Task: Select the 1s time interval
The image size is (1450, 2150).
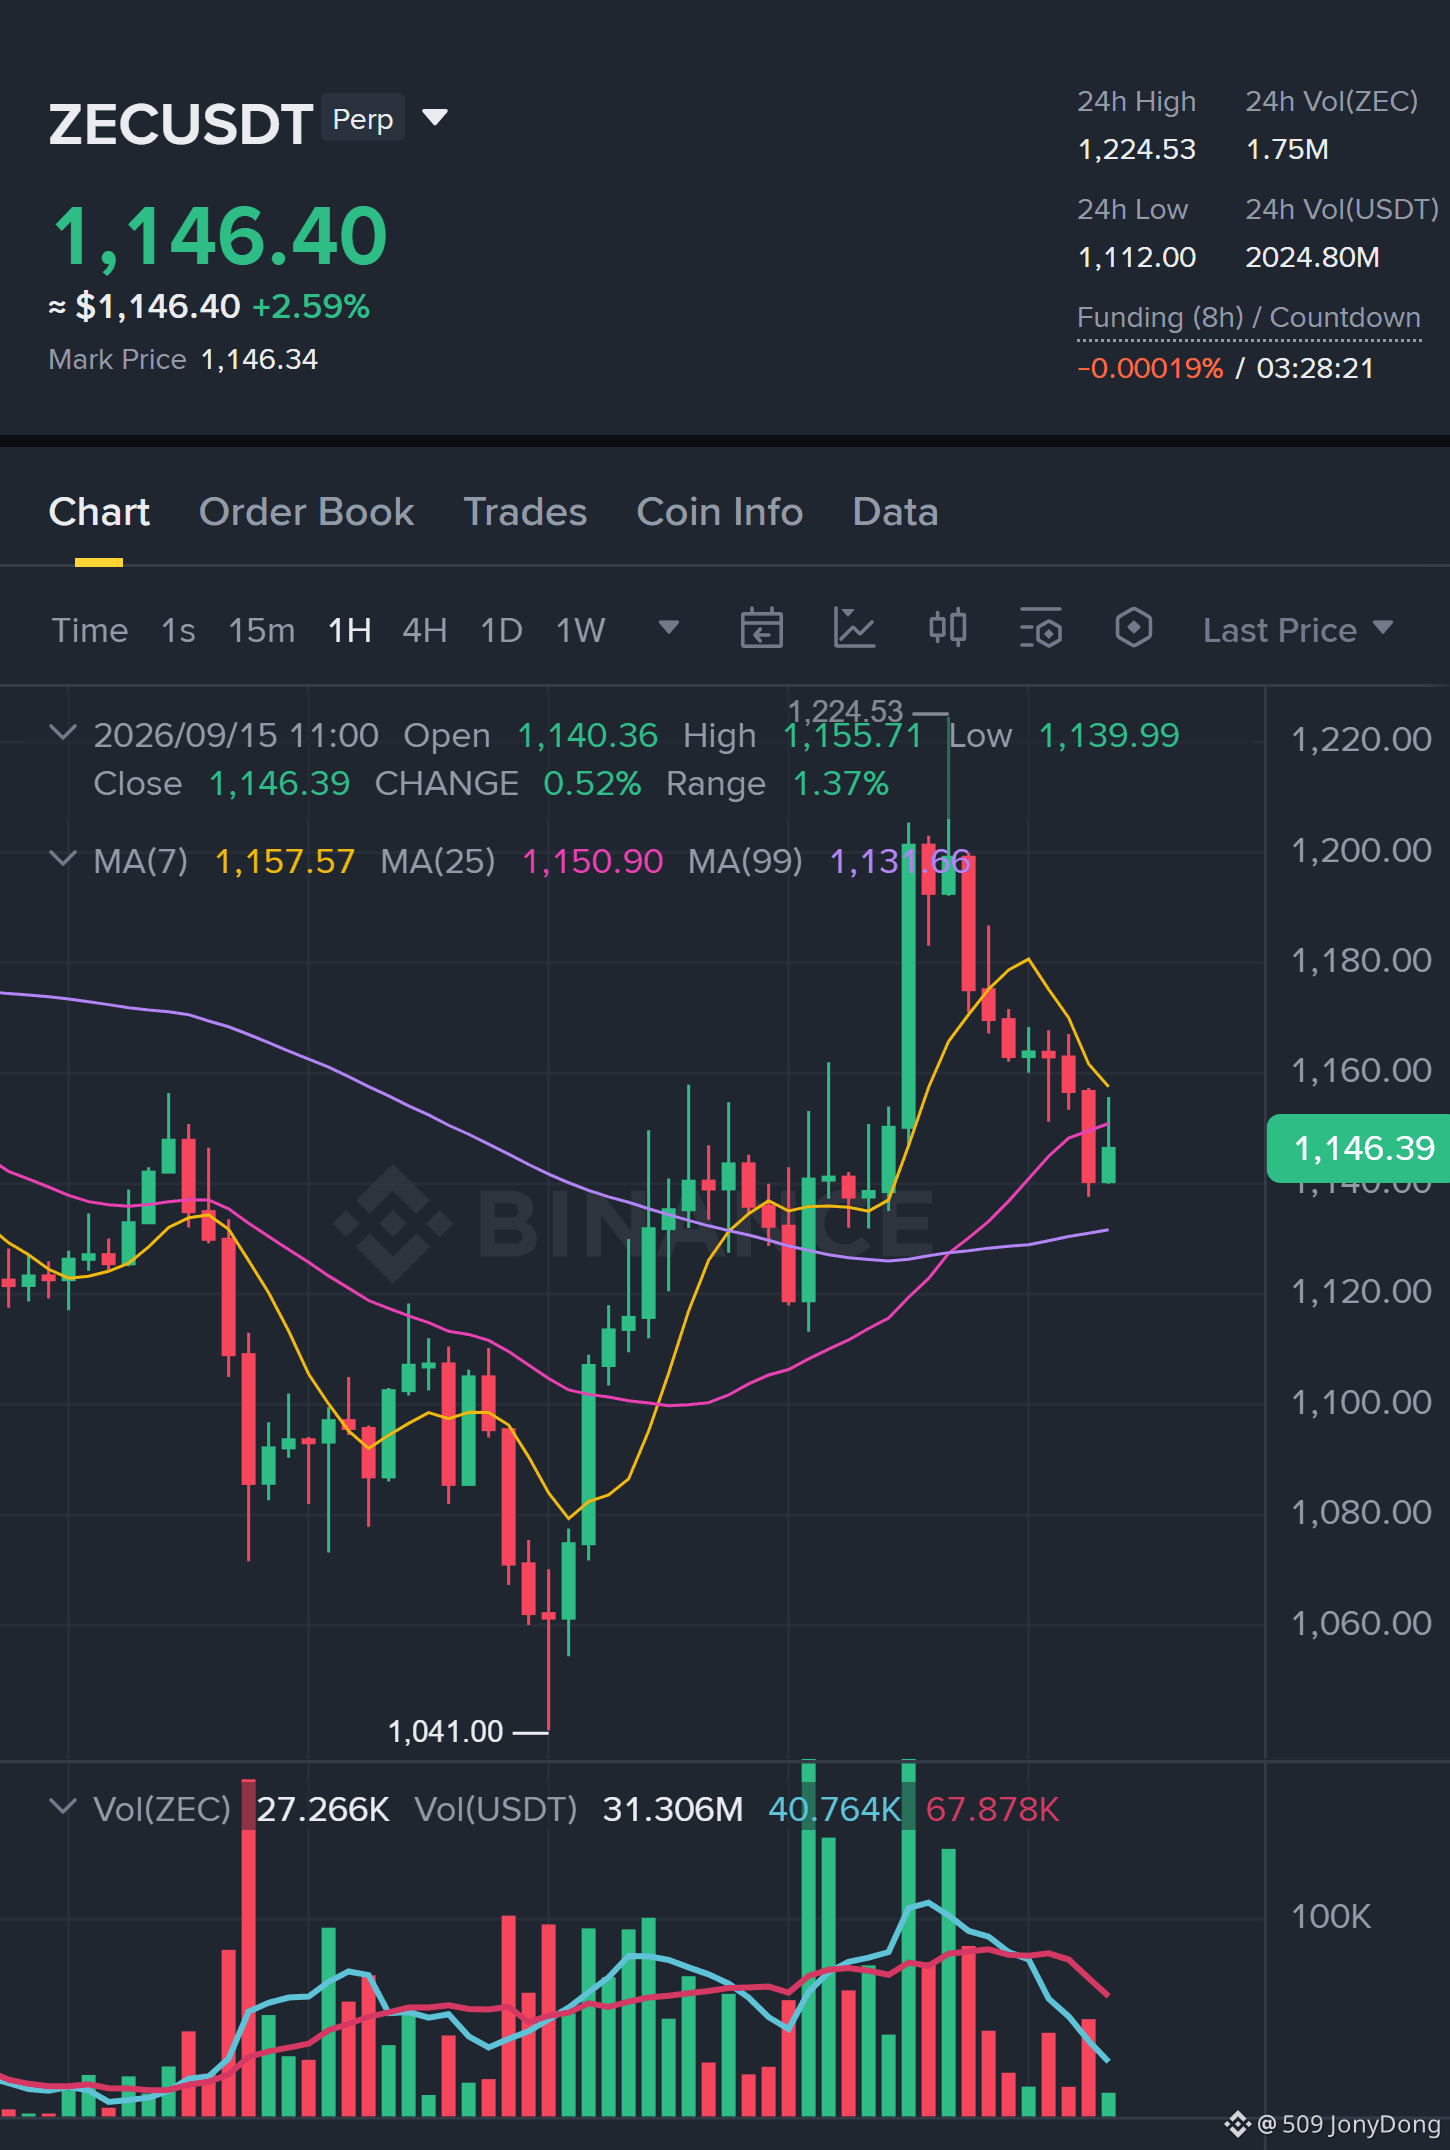Action: pyautogui.click(x=178, y=630)
